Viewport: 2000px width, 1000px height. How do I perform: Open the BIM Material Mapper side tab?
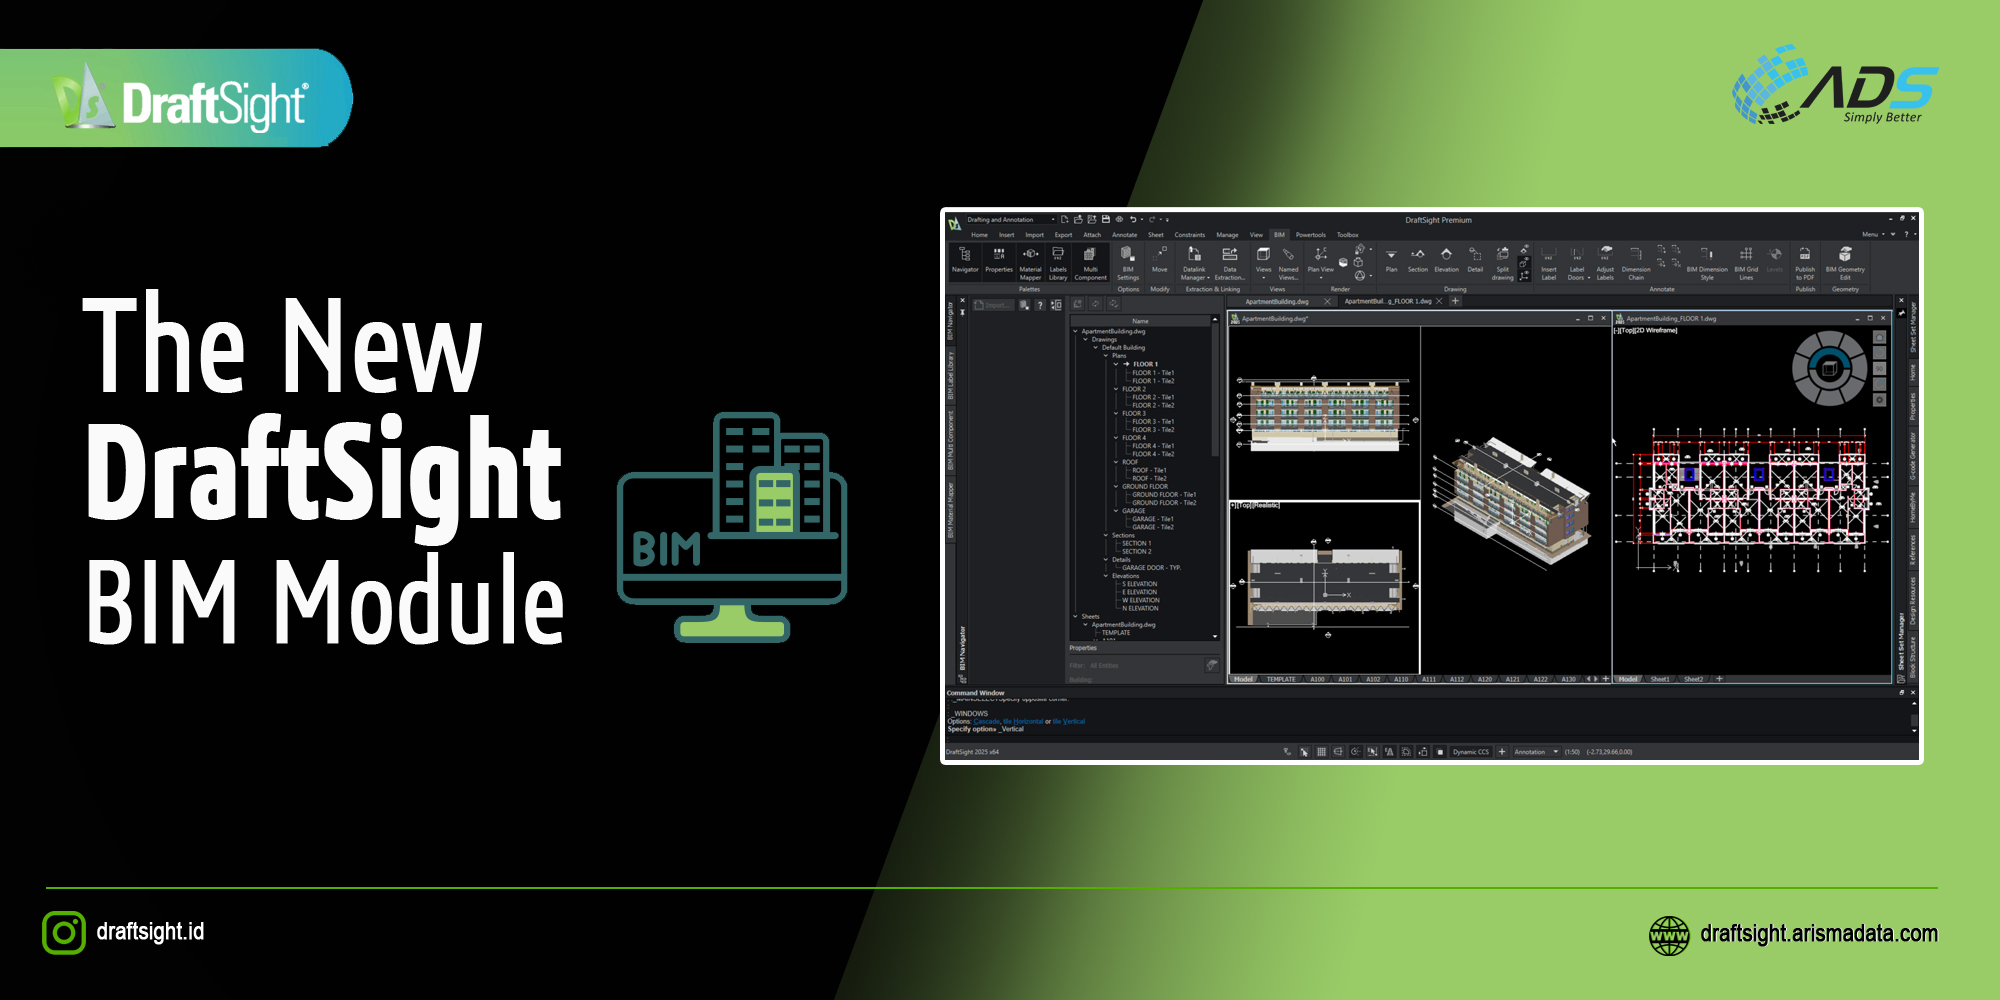[x=951, y=511]
